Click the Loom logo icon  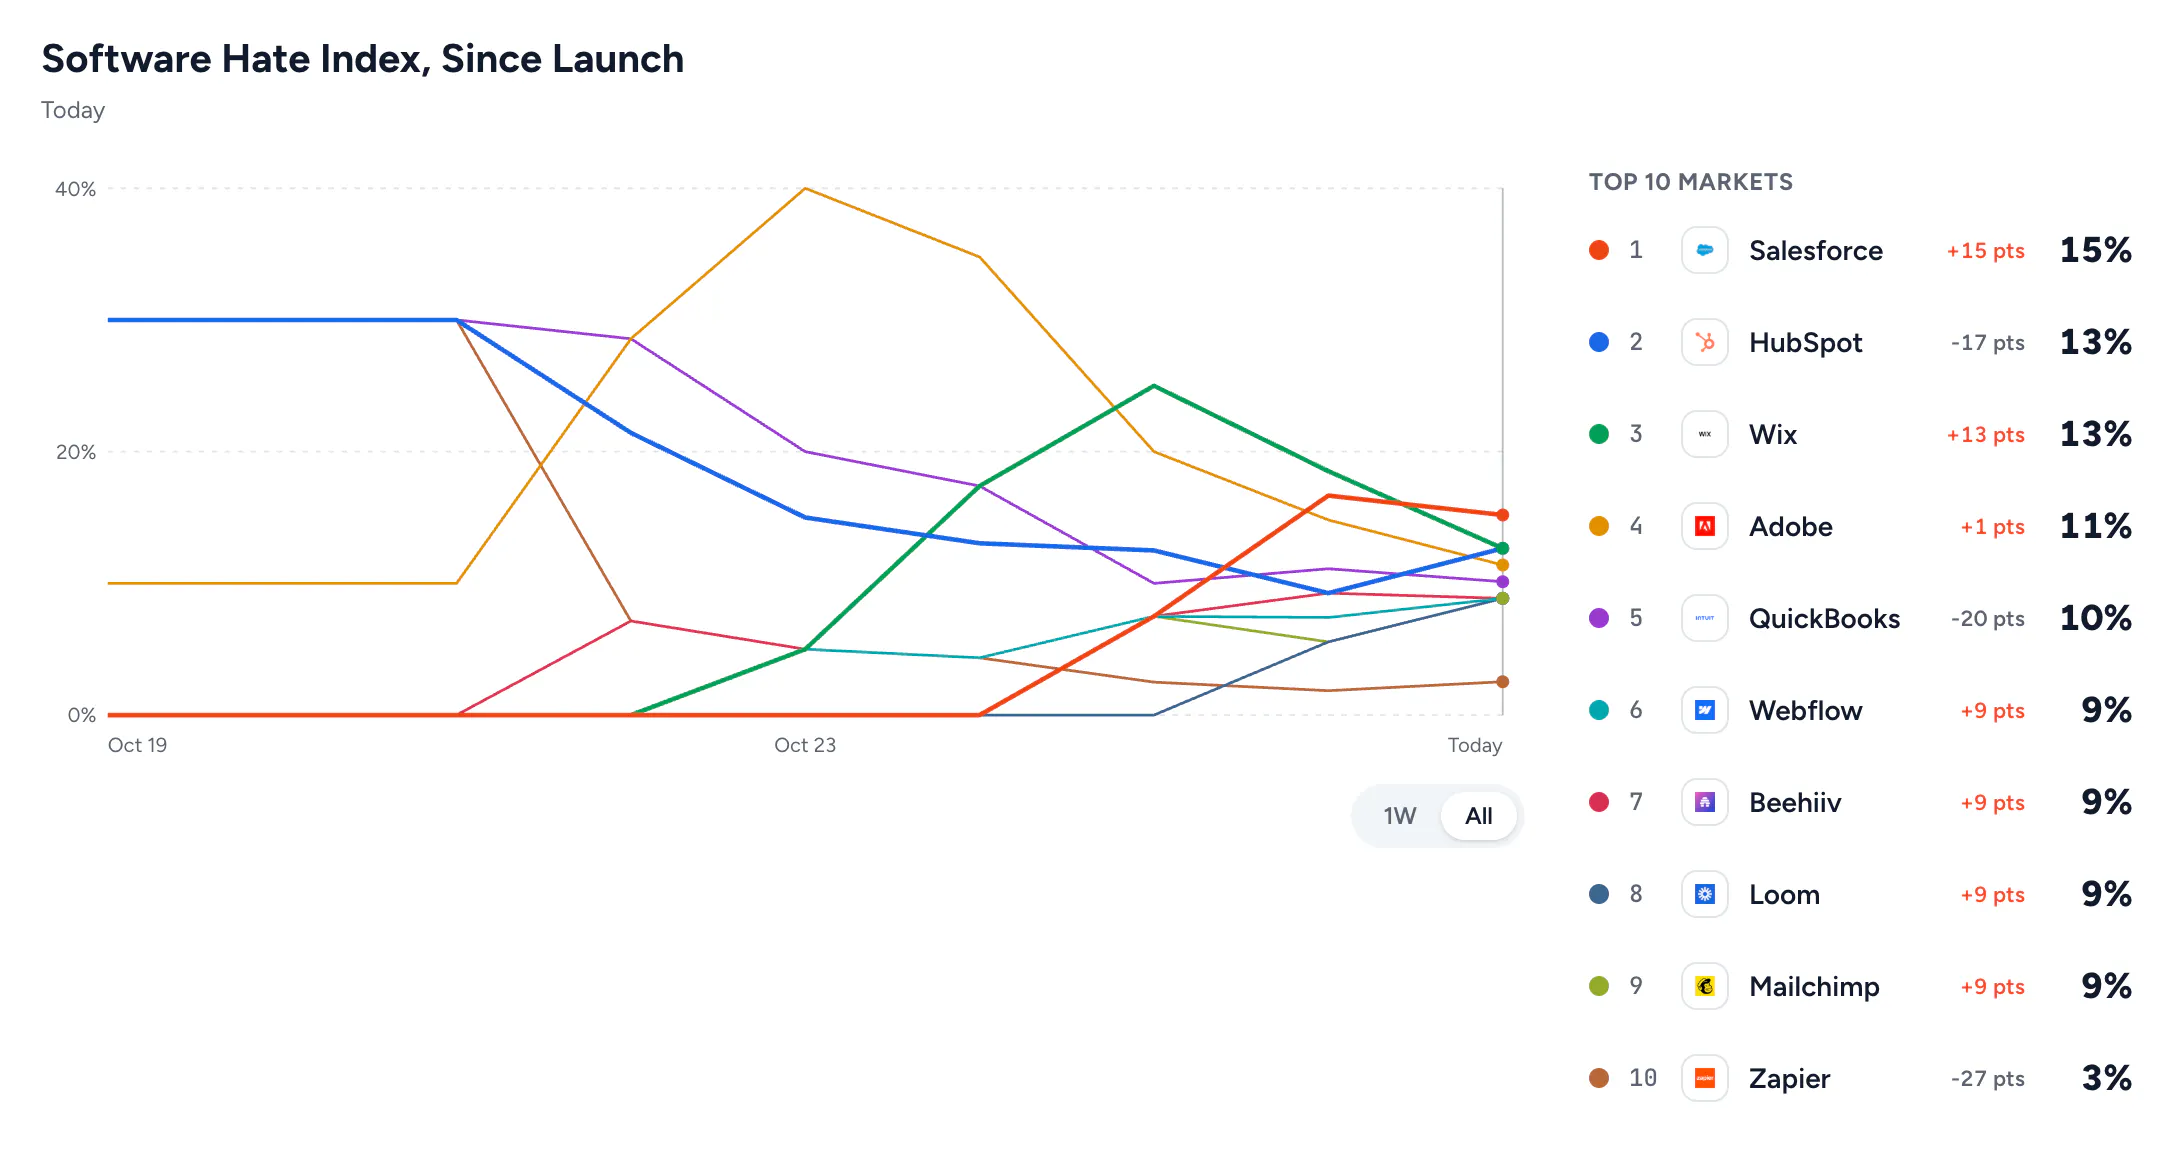coord(1705,894)
